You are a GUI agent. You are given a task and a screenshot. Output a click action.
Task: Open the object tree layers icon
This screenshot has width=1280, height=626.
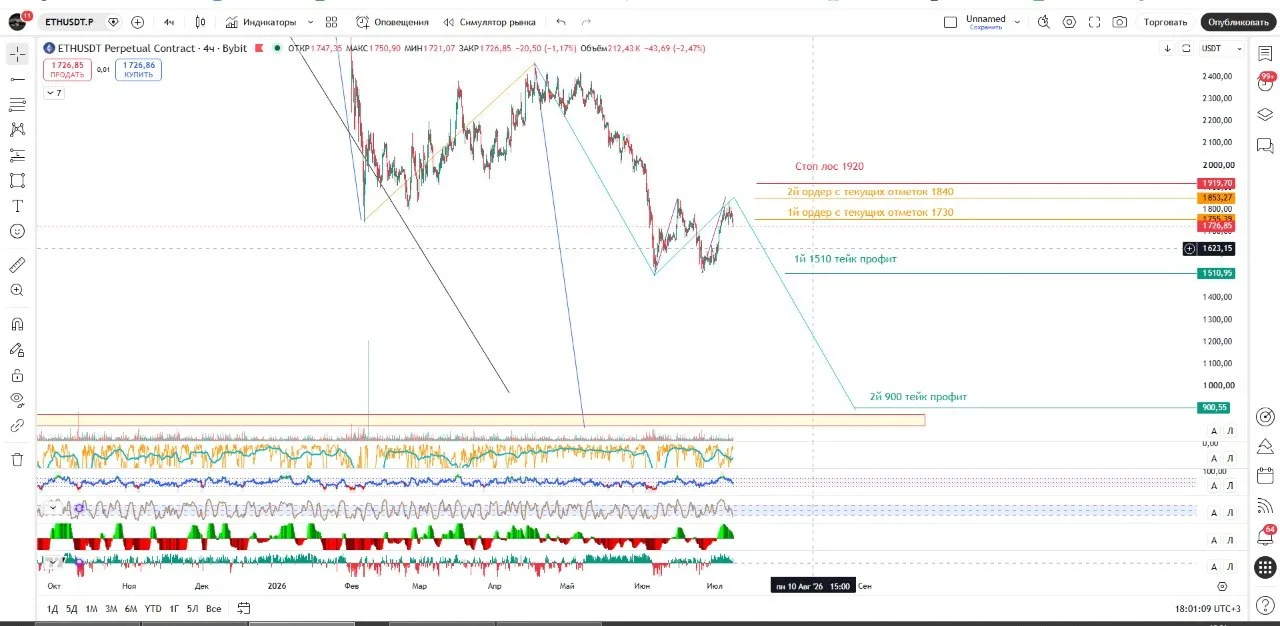click(1265, 115)
